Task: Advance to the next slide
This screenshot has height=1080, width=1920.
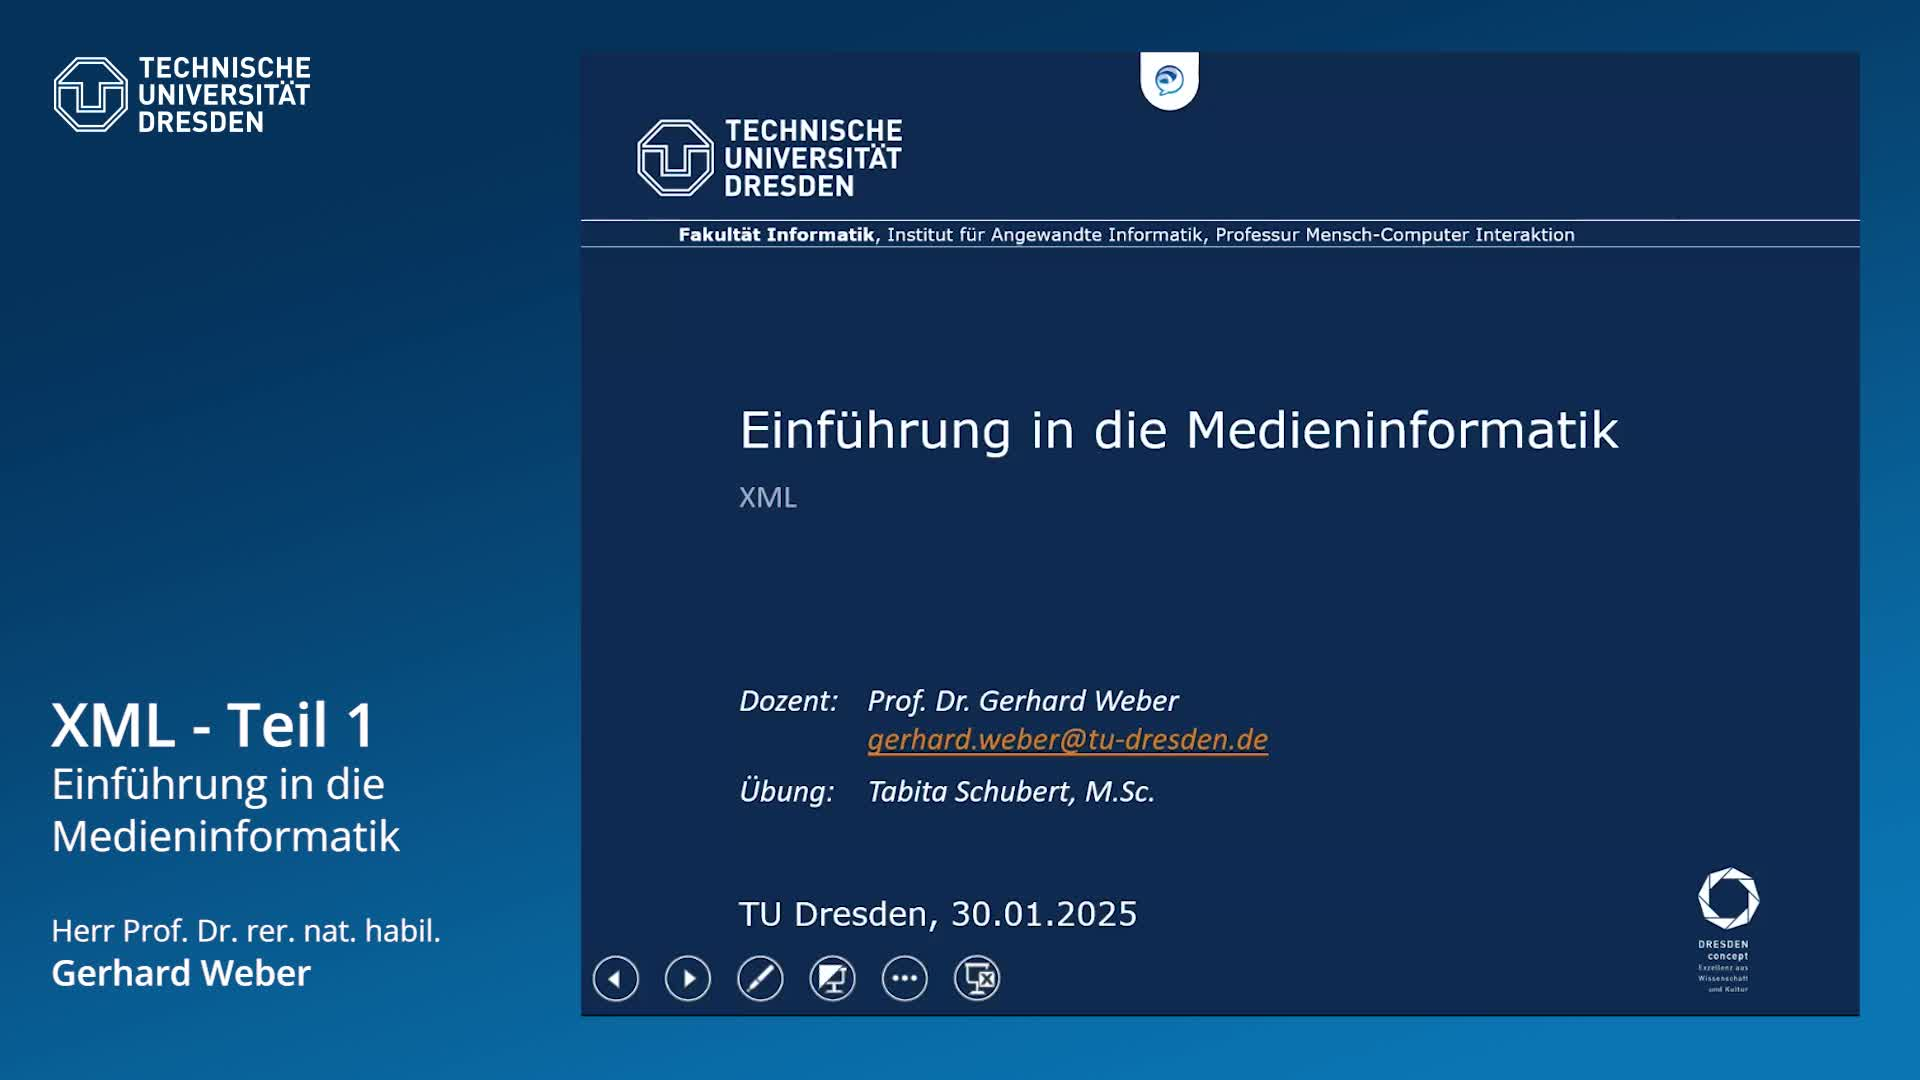Action: click(687, 979)
